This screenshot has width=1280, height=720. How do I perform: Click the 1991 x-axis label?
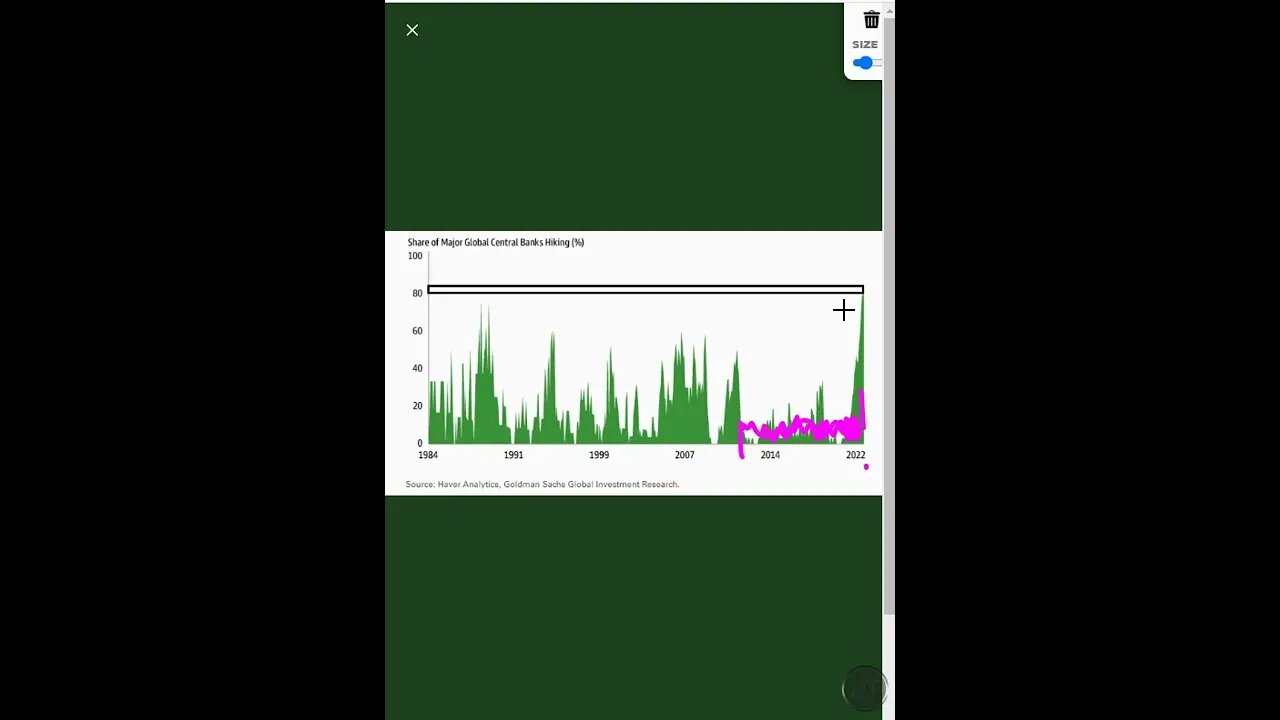513,455
